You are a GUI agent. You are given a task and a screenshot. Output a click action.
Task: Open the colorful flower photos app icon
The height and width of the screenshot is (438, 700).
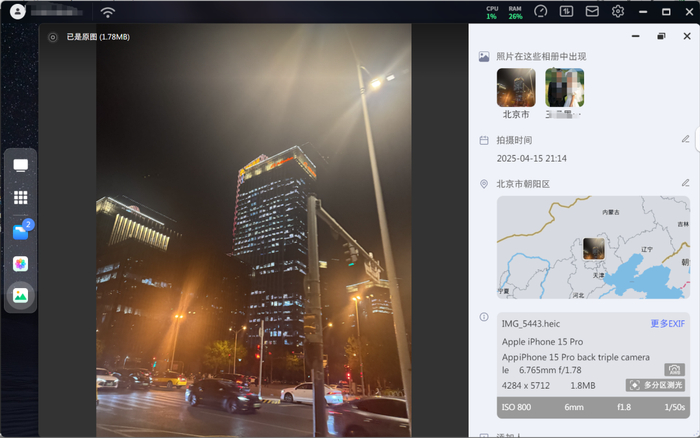tap(21, 264)
